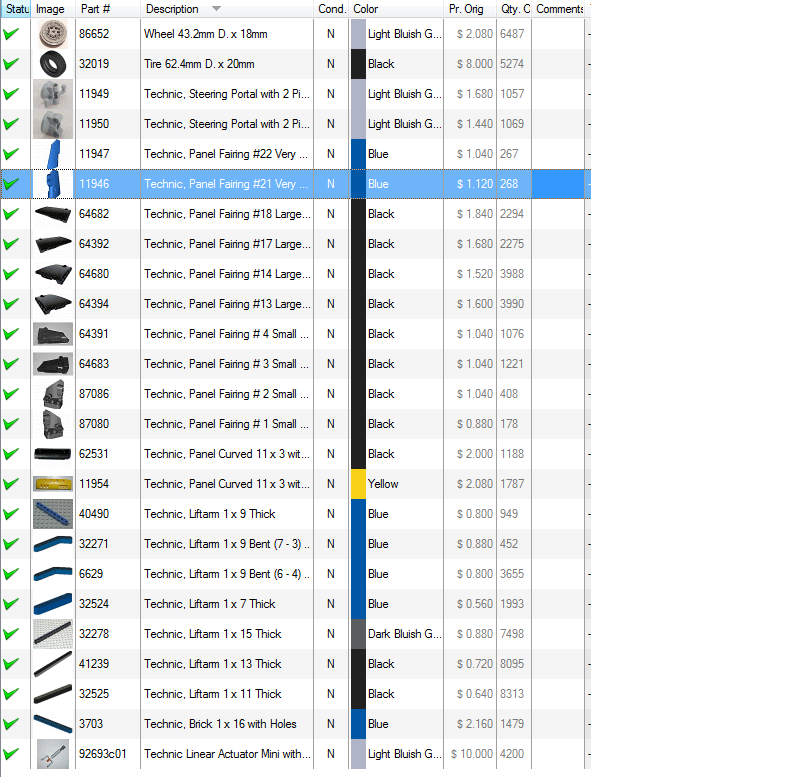
Task: Sort by the Description column header
Action: [227, 9]
